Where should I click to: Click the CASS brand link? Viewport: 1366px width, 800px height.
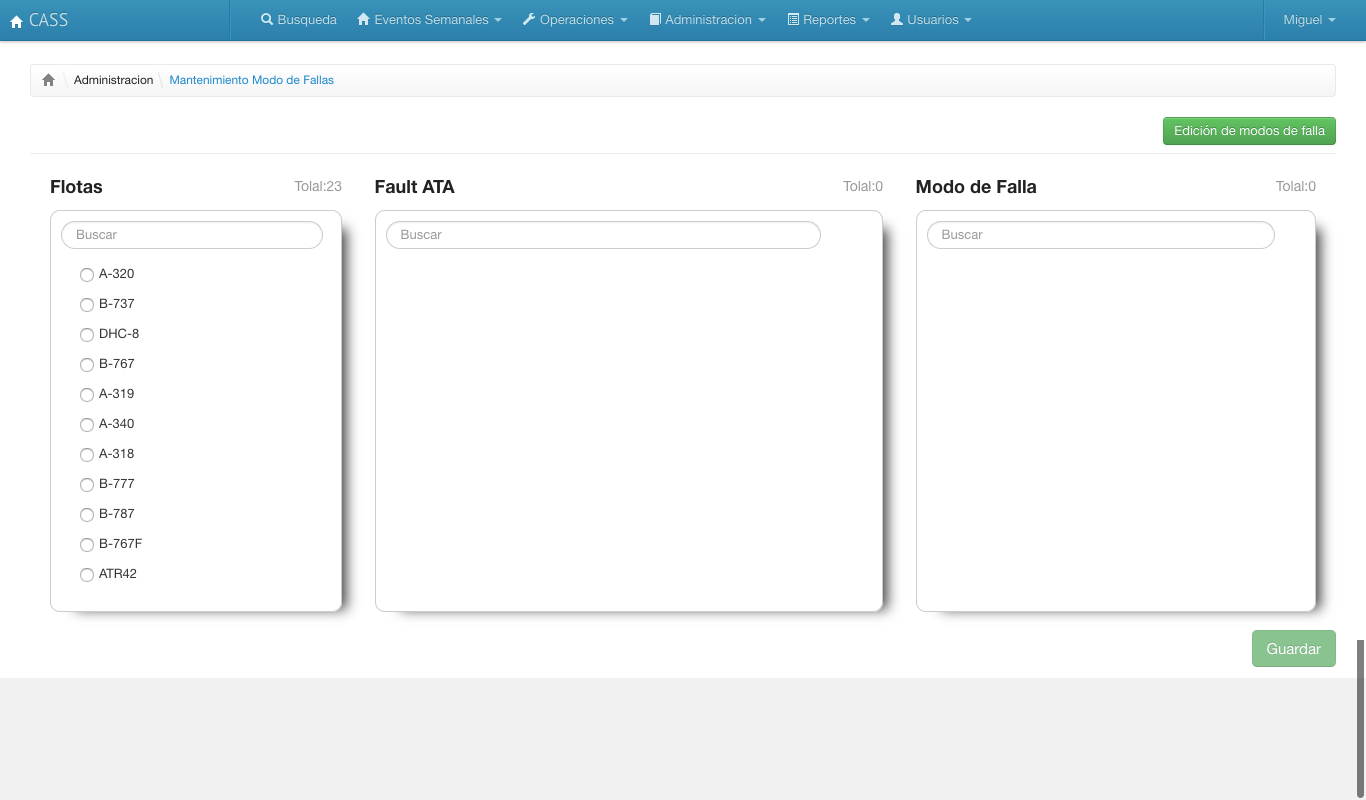39,20
